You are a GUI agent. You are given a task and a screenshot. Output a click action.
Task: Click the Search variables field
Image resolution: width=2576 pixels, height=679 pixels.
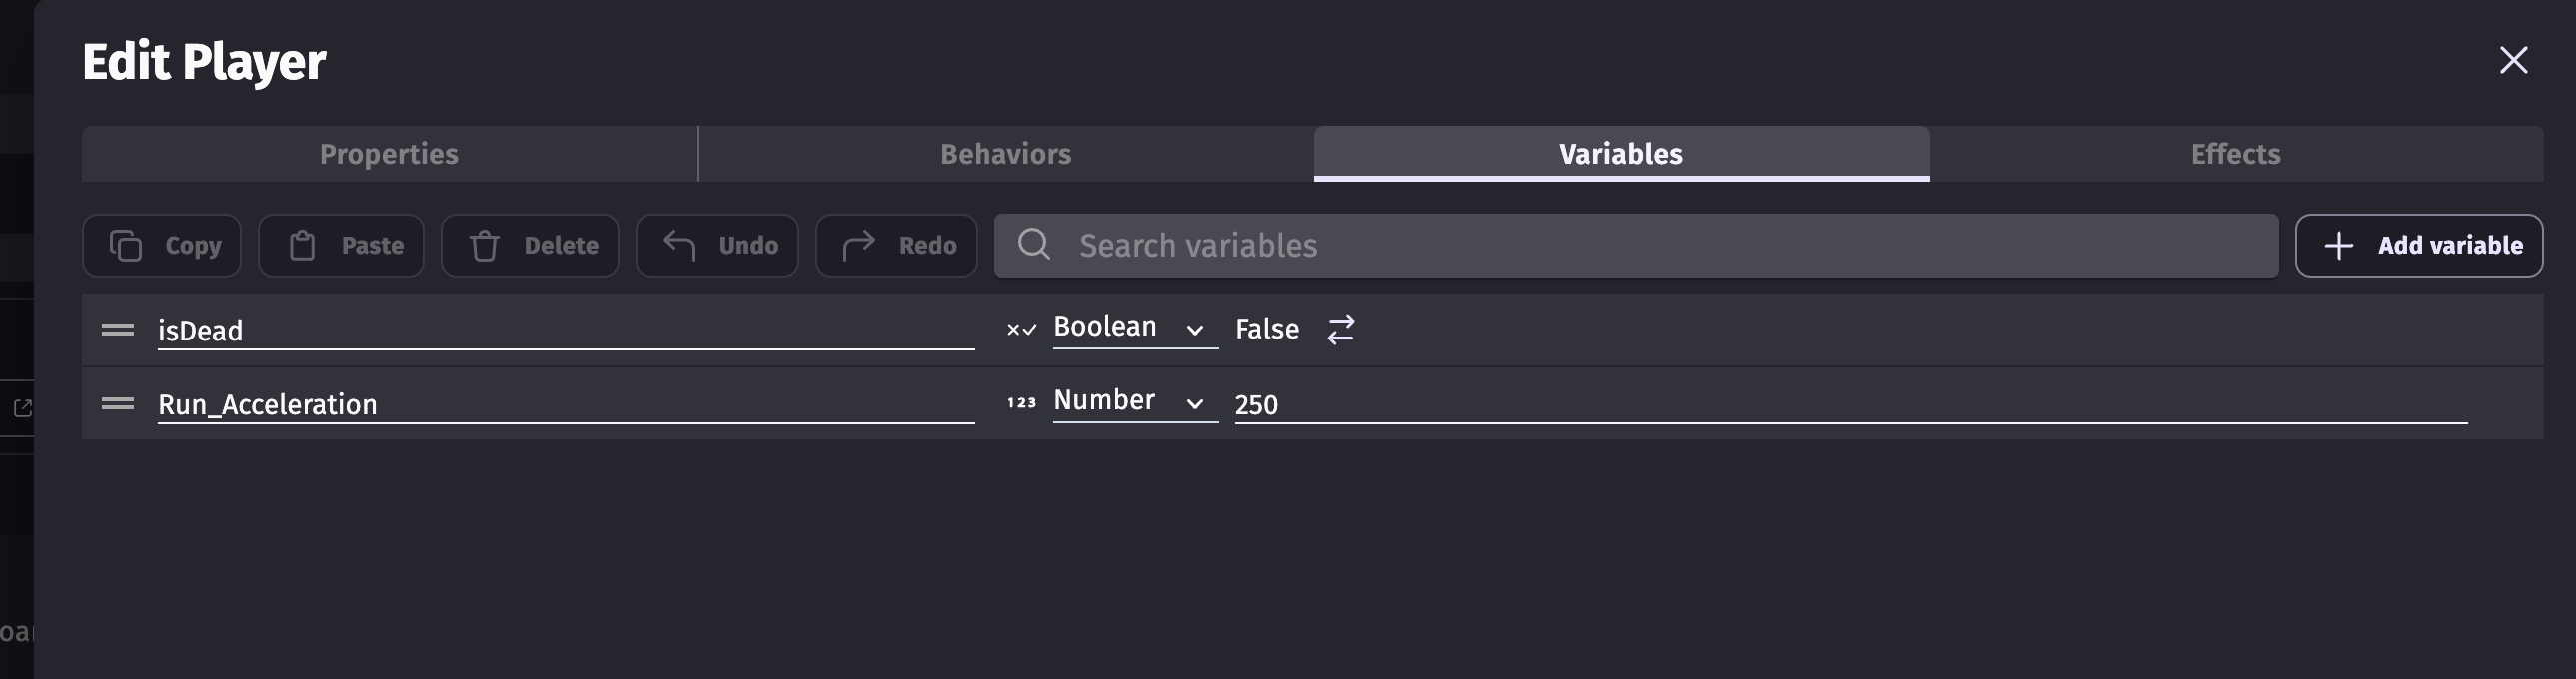point(1650,245)
